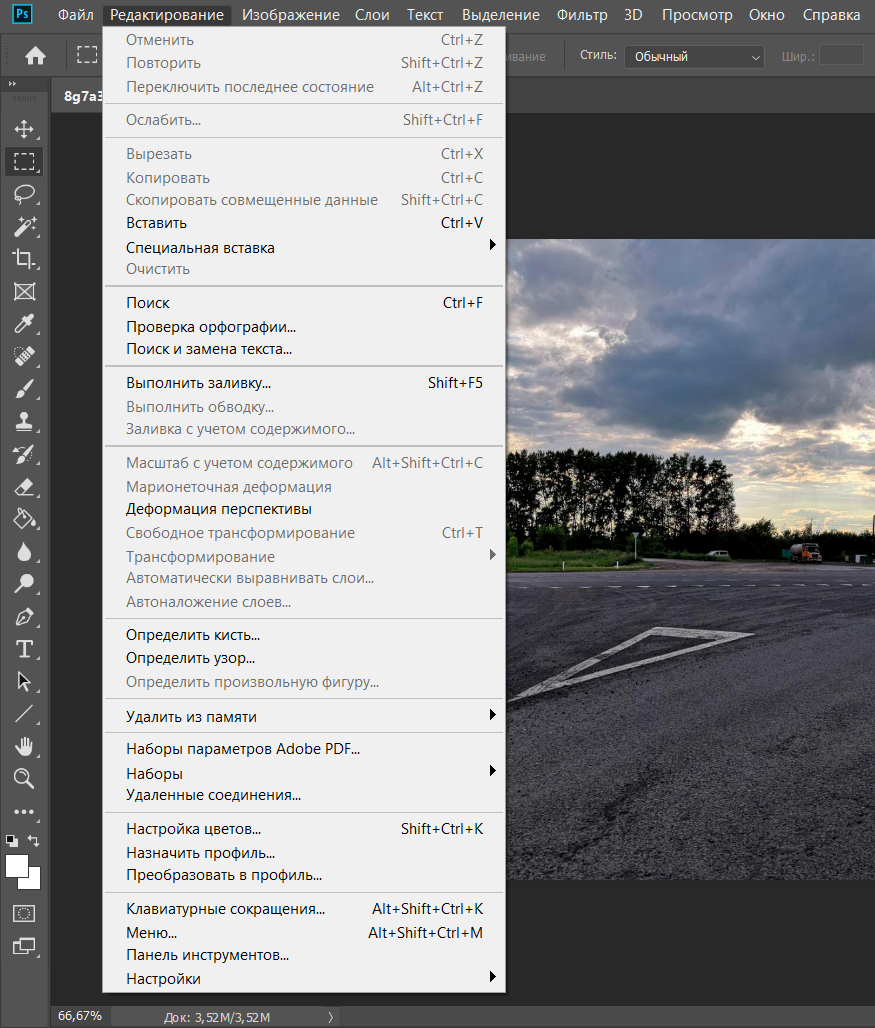
Task: Open the Изображение menu
Action: [x=291, y=15]
